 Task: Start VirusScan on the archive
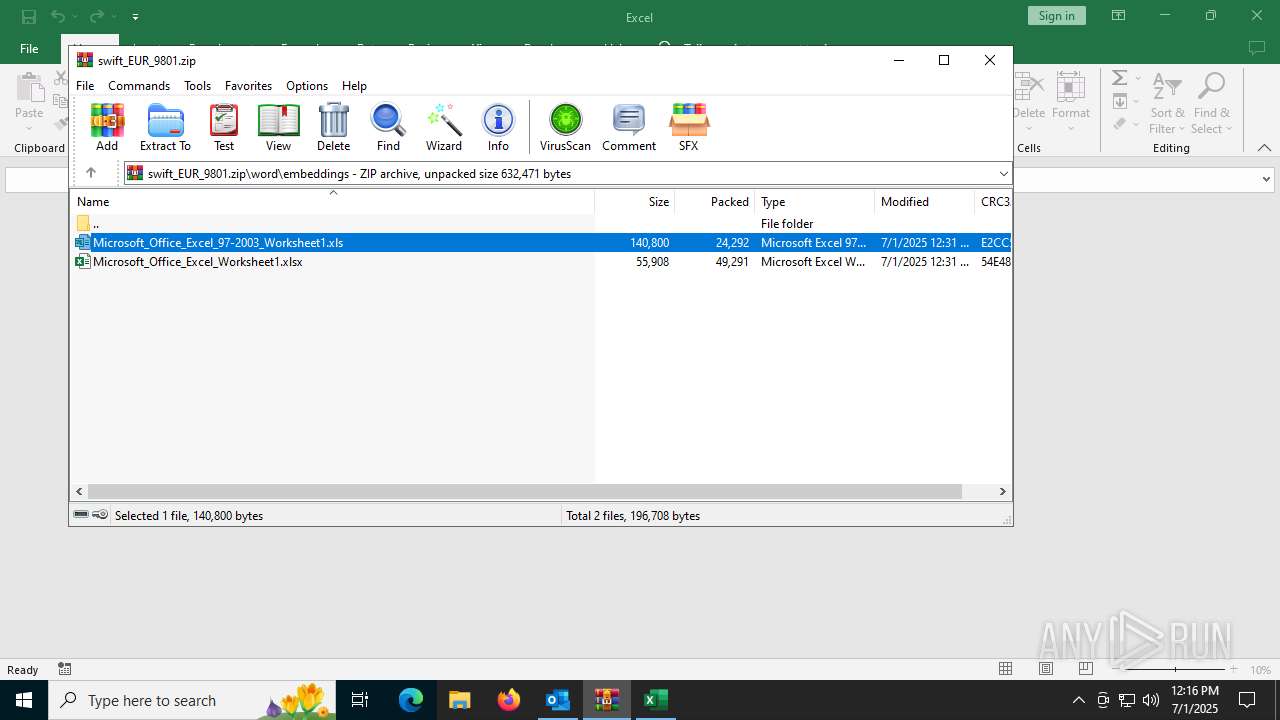[x=565, y=127]
